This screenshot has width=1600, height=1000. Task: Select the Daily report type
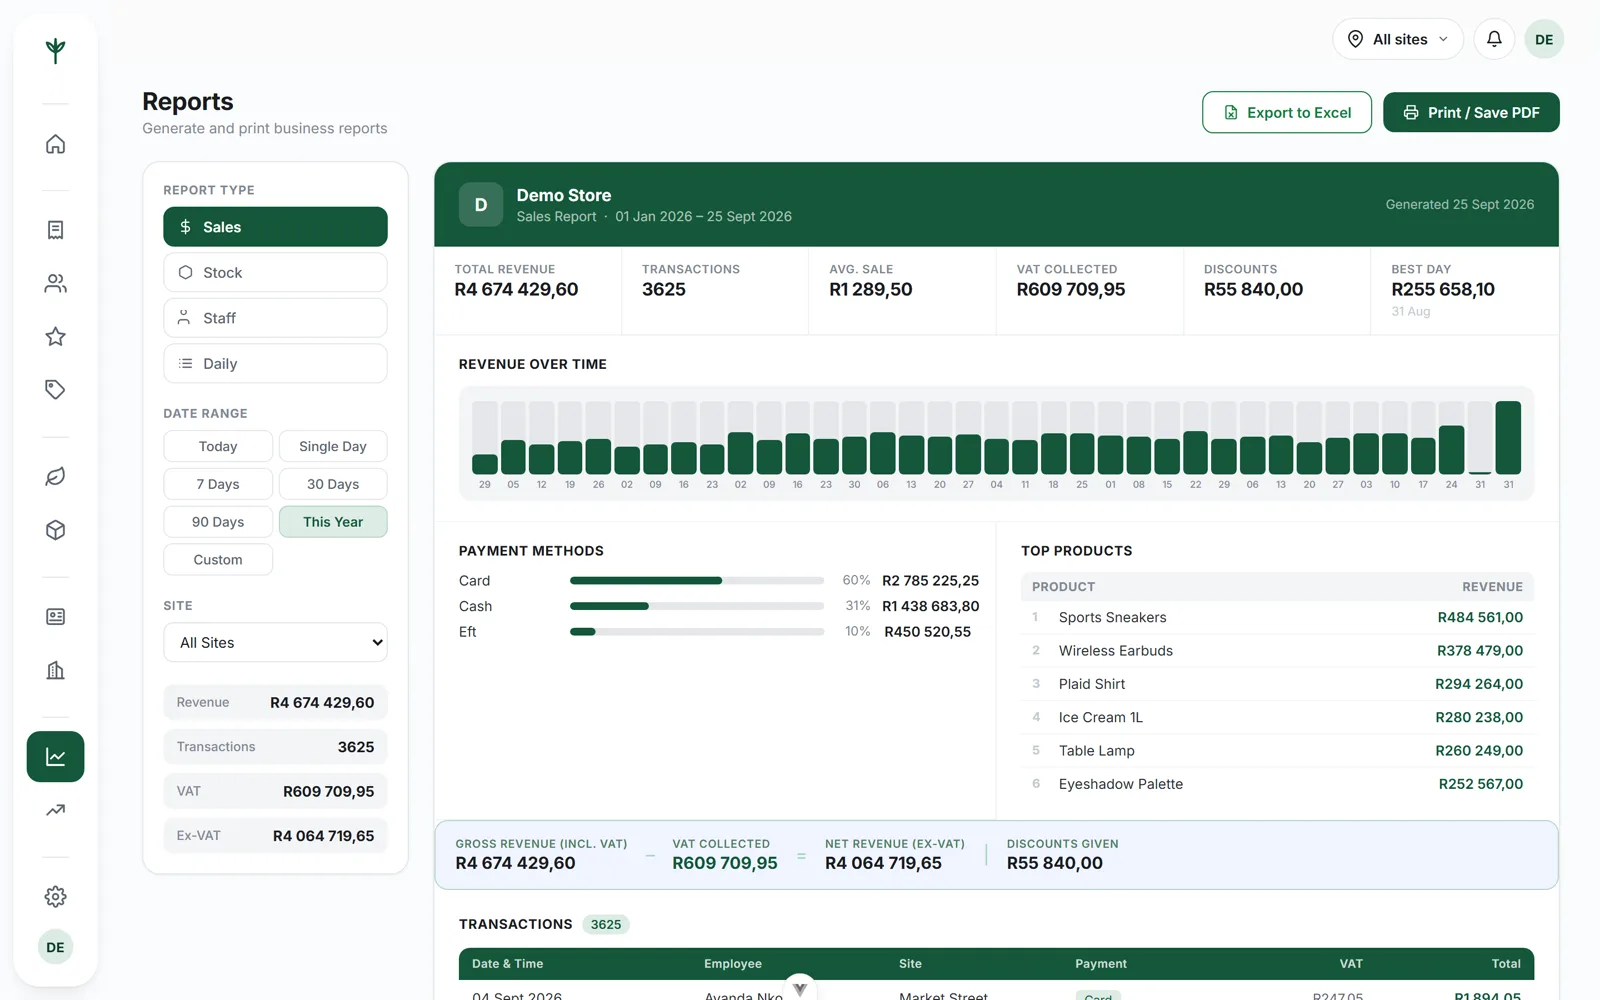pos(275,364)
